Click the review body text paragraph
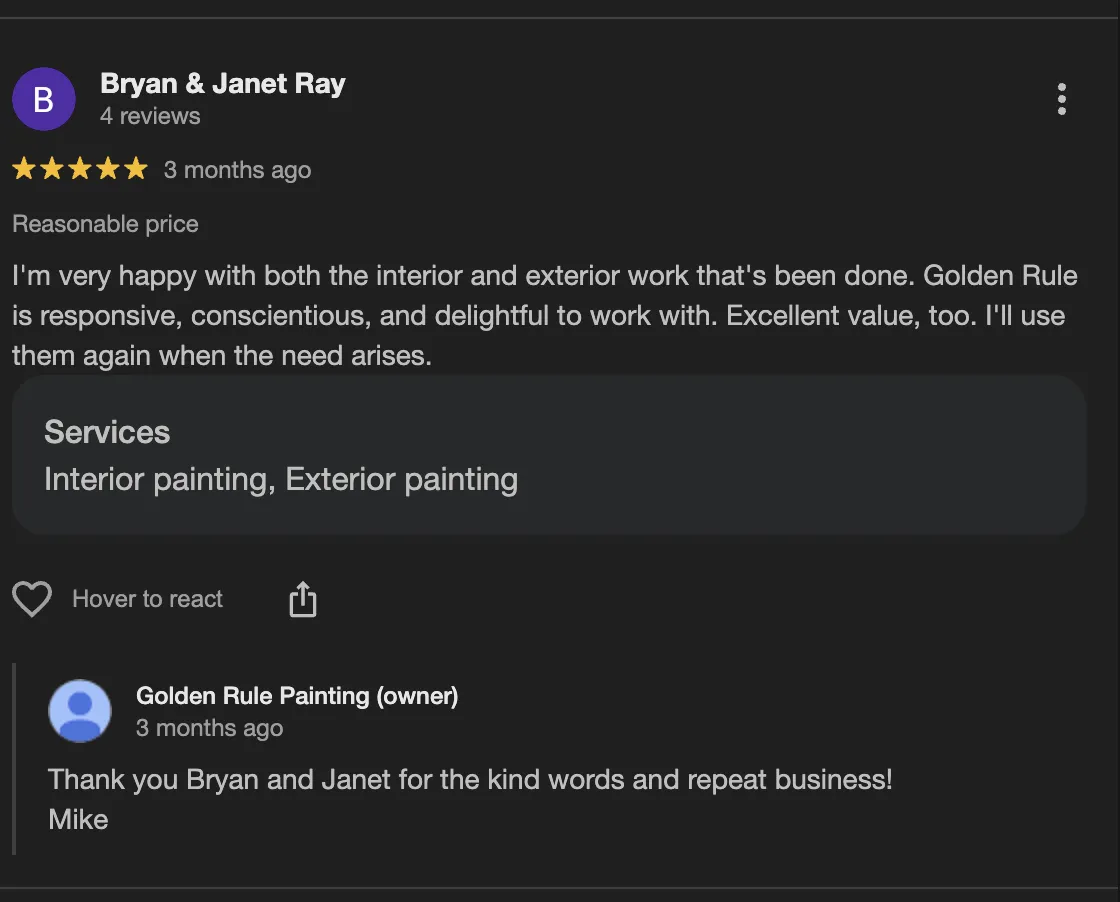The image size is (1120, 902). pos(538,315)
